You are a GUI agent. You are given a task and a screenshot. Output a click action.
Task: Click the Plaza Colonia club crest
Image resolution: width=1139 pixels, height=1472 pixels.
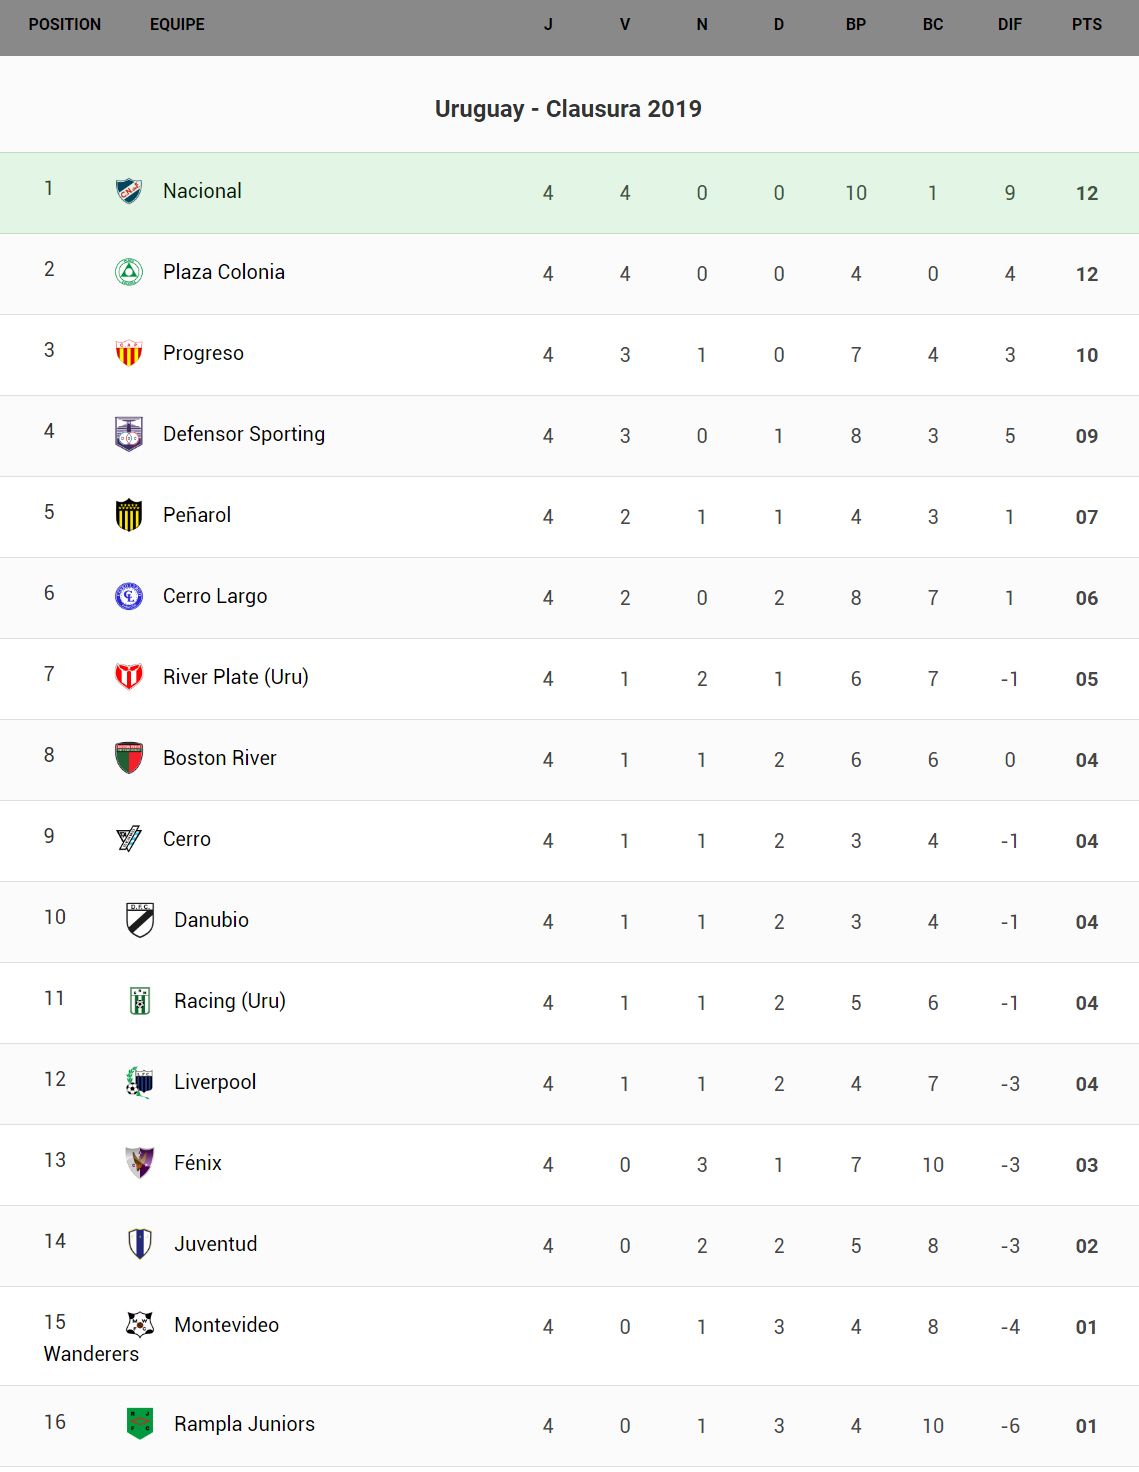(129, 271)
